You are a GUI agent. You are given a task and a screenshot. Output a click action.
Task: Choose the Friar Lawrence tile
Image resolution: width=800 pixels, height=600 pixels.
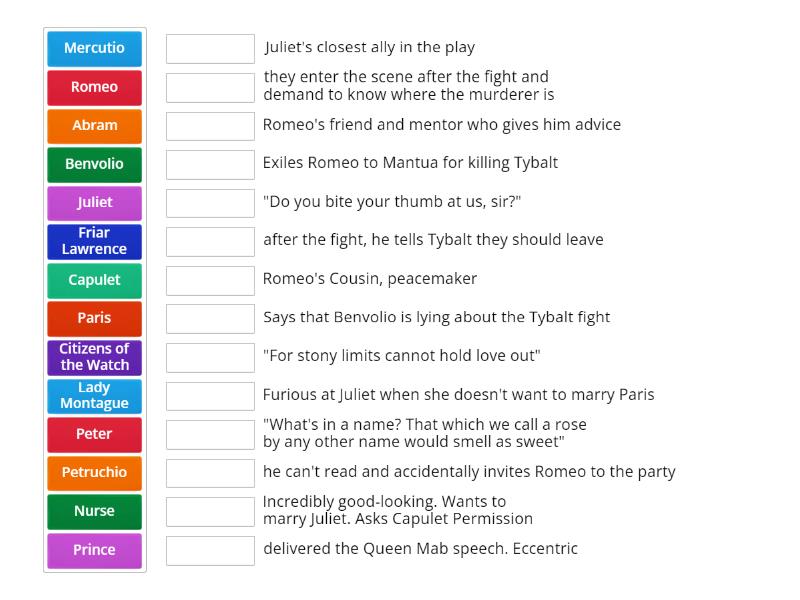coord(94,242)
